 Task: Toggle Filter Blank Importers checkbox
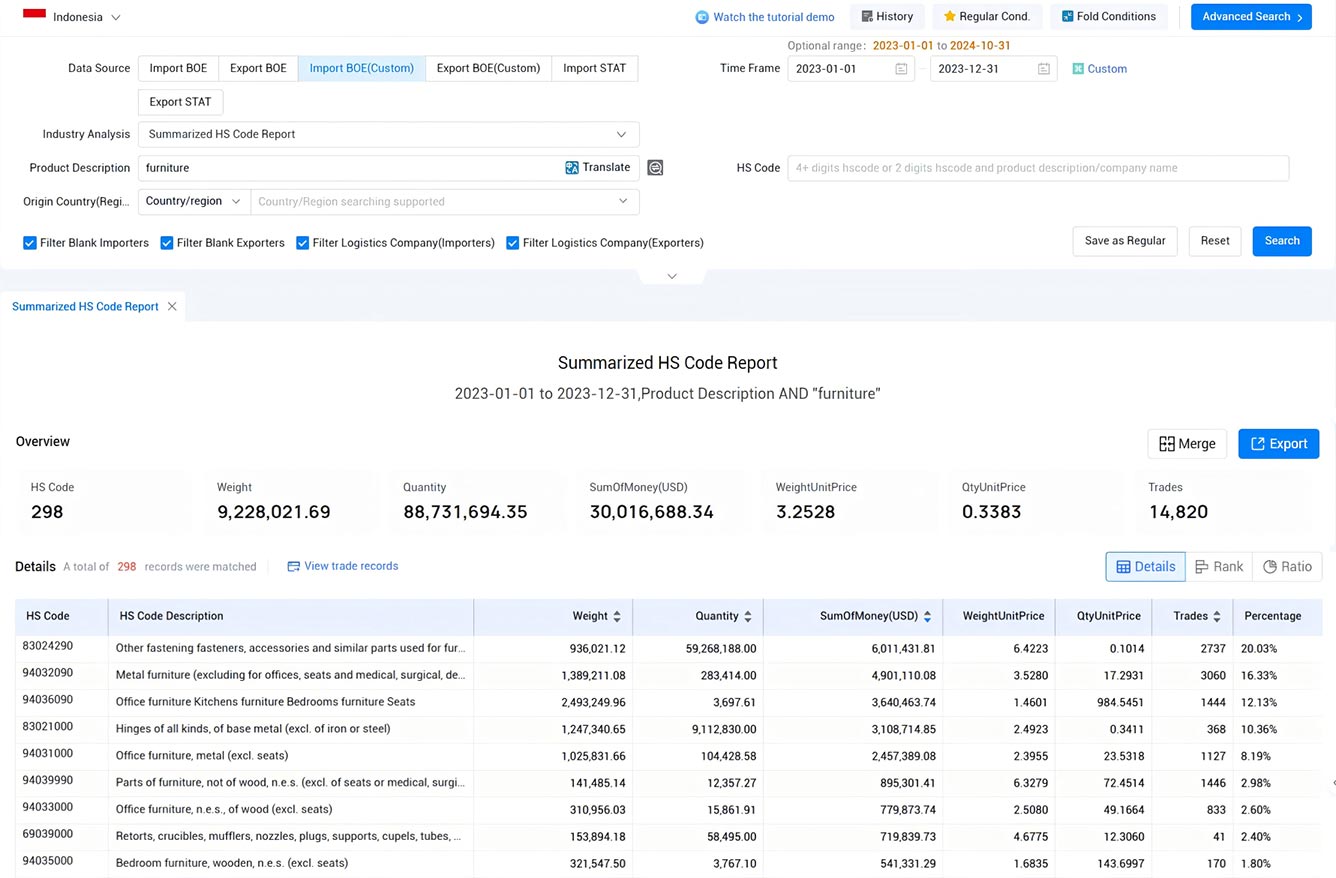coord(30,243)
